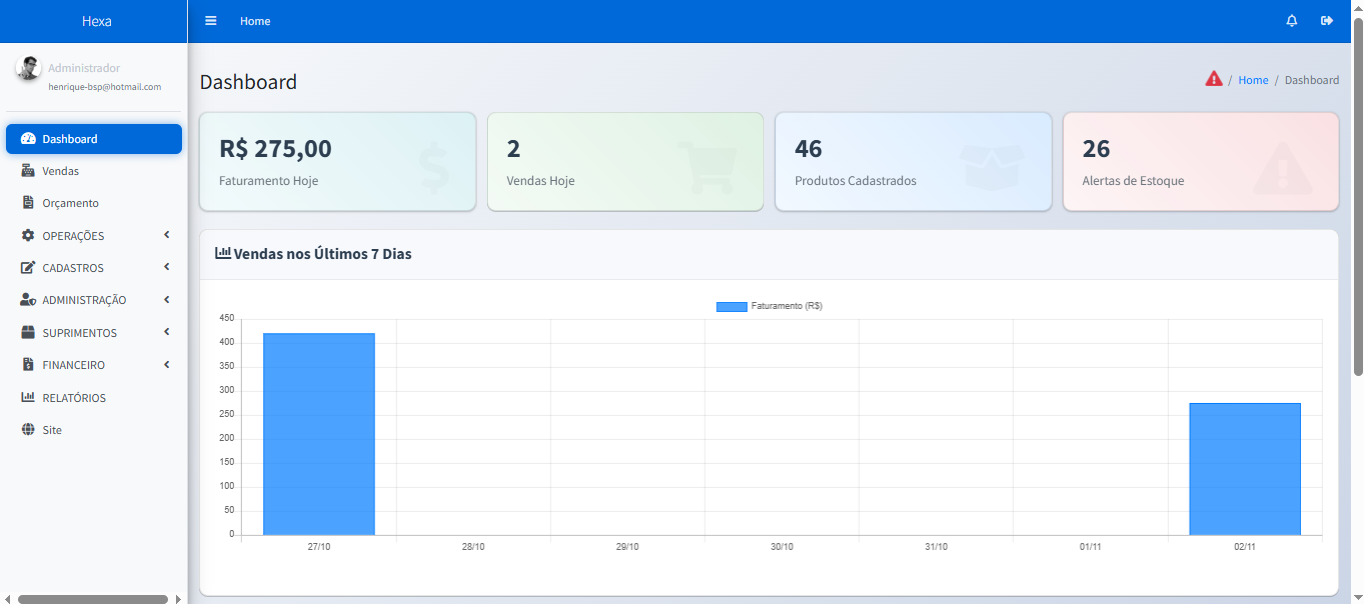
Task: Select Dashboard in the sidebar
Action: (x=70, y=139)
